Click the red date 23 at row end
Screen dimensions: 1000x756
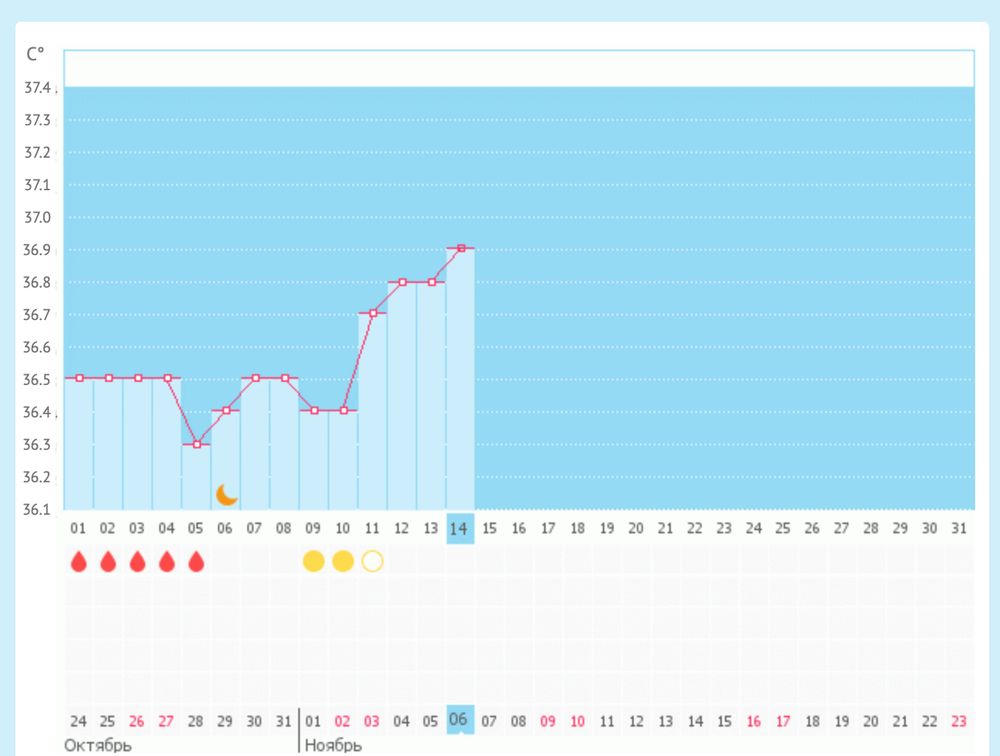click(959, 721)
